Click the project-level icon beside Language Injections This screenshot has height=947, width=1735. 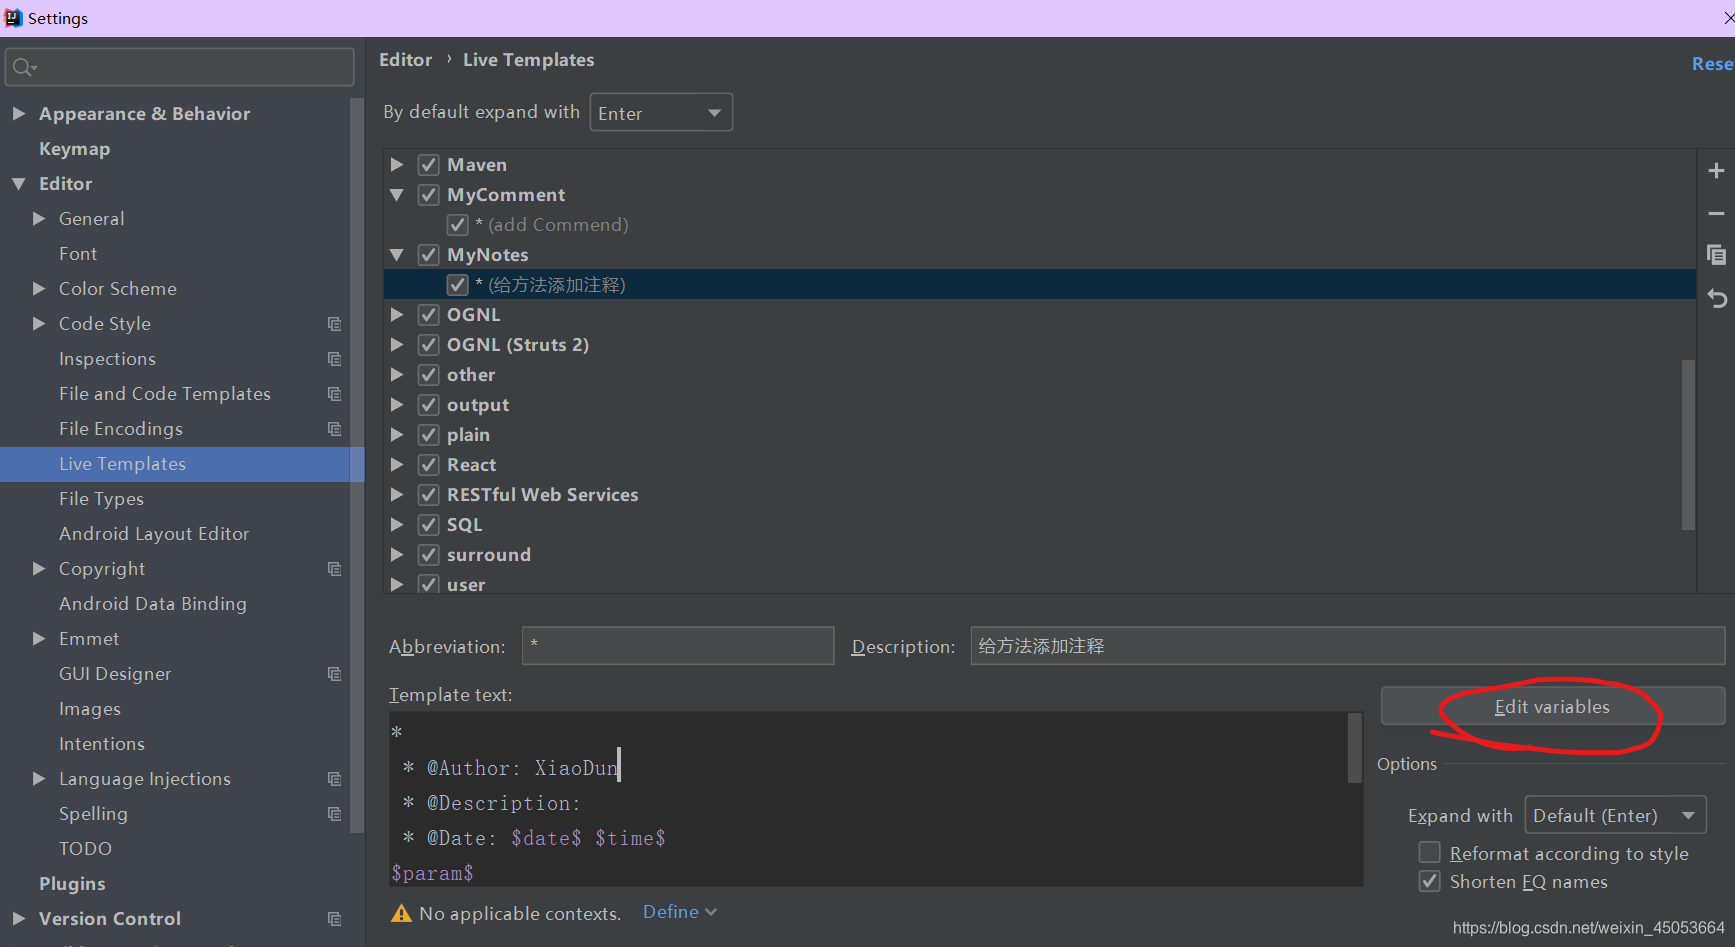tap(334, 779)
